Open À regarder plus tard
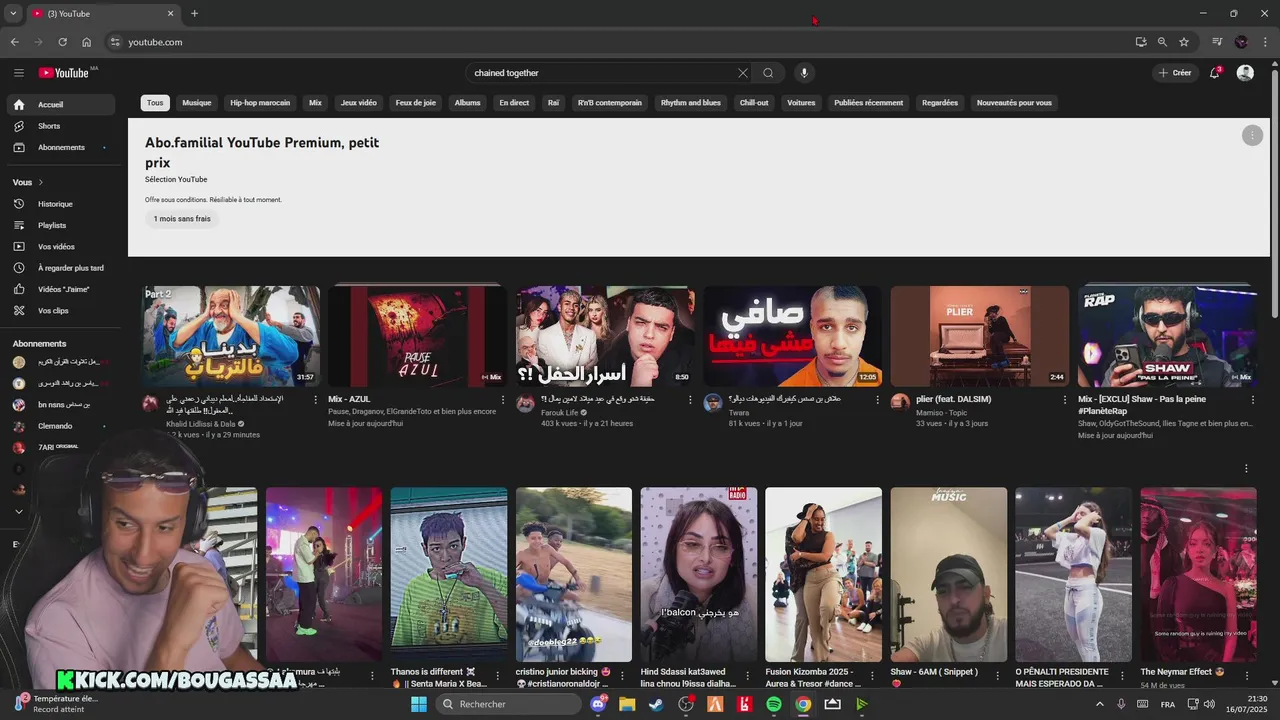Image resolution: width=1280 pixels, height=720 pixels. point(61,268)
